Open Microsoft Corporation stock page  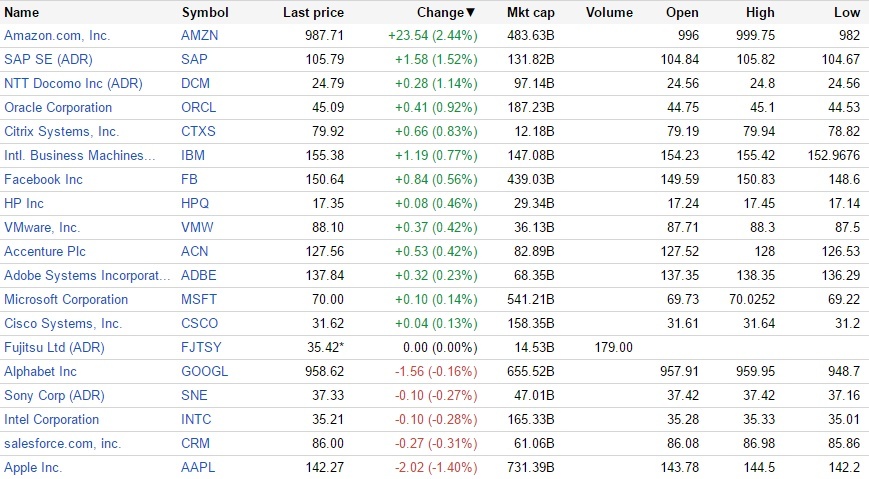pyautogui.click(x=66, y=300)
